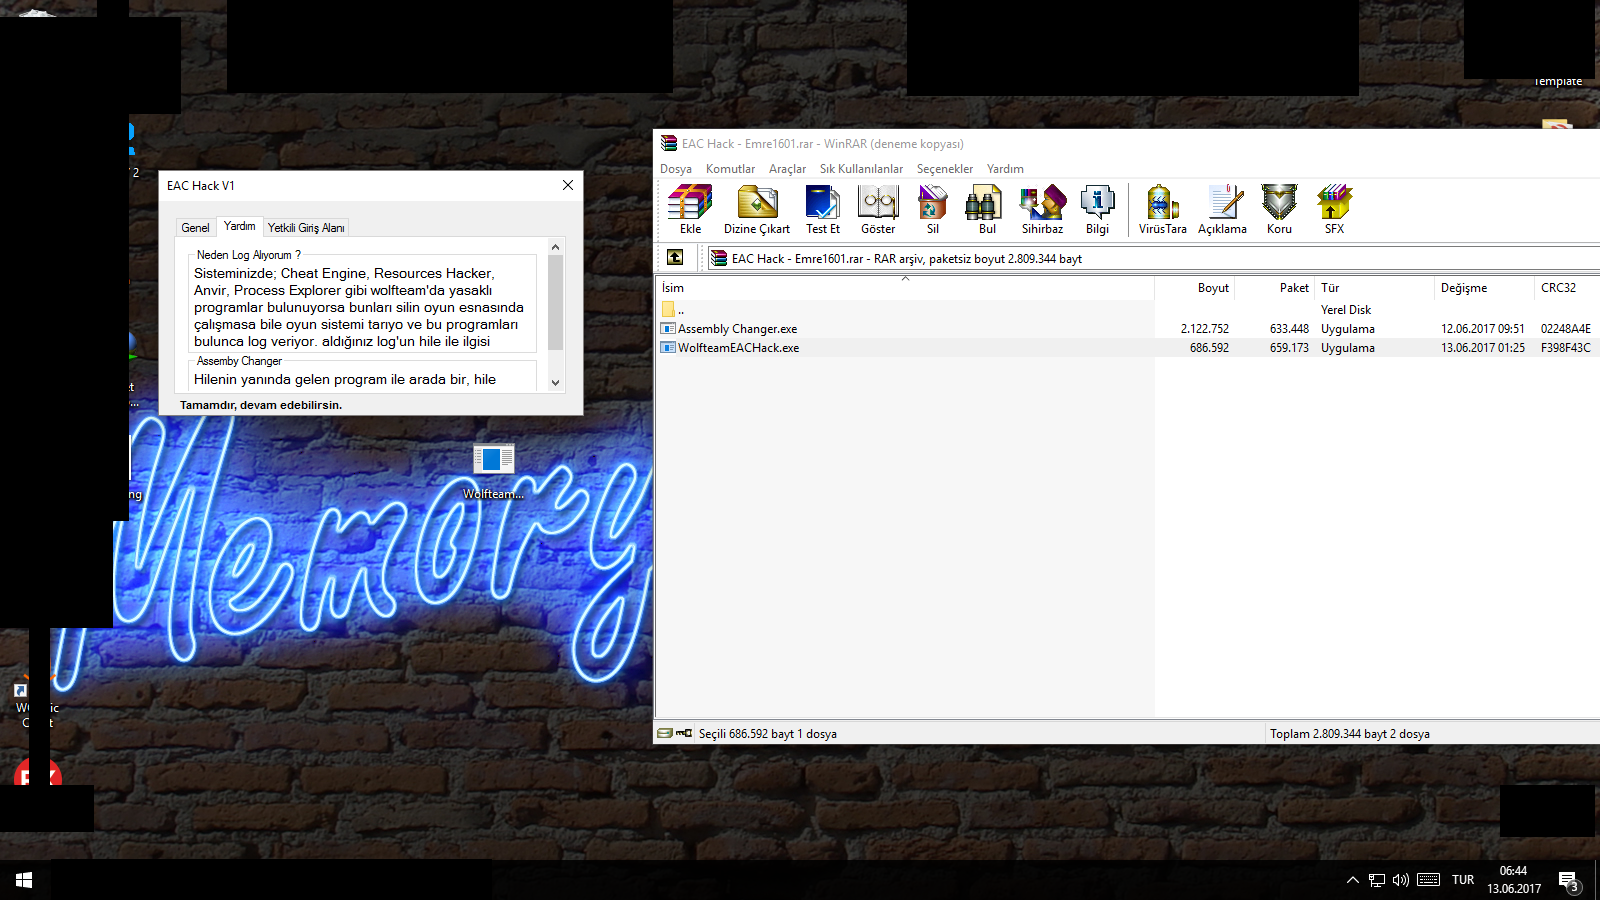The width and height of the screenshot is (1600, 900).
Task: Open the Dosya menu
Action: [675, 169]
